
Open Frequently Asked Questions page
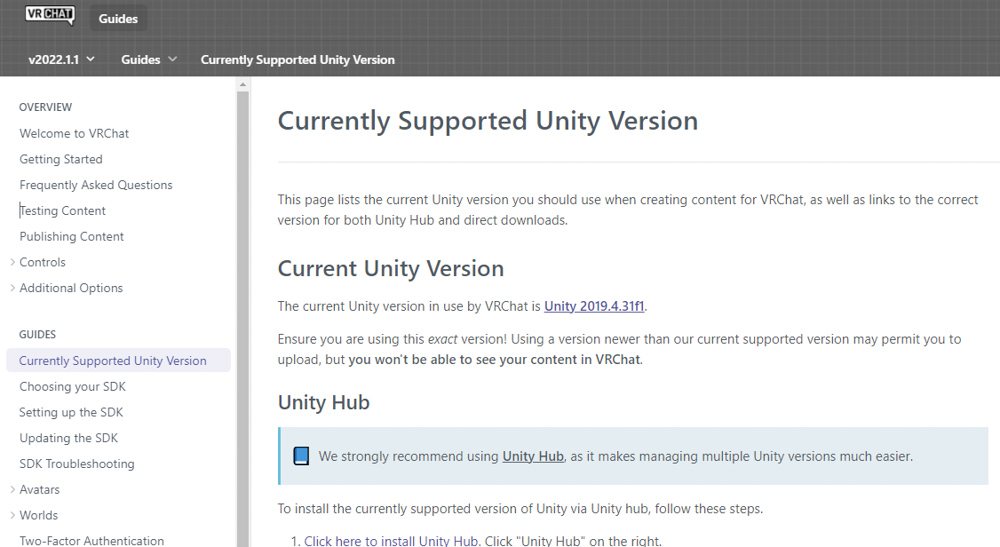point(96,185)
